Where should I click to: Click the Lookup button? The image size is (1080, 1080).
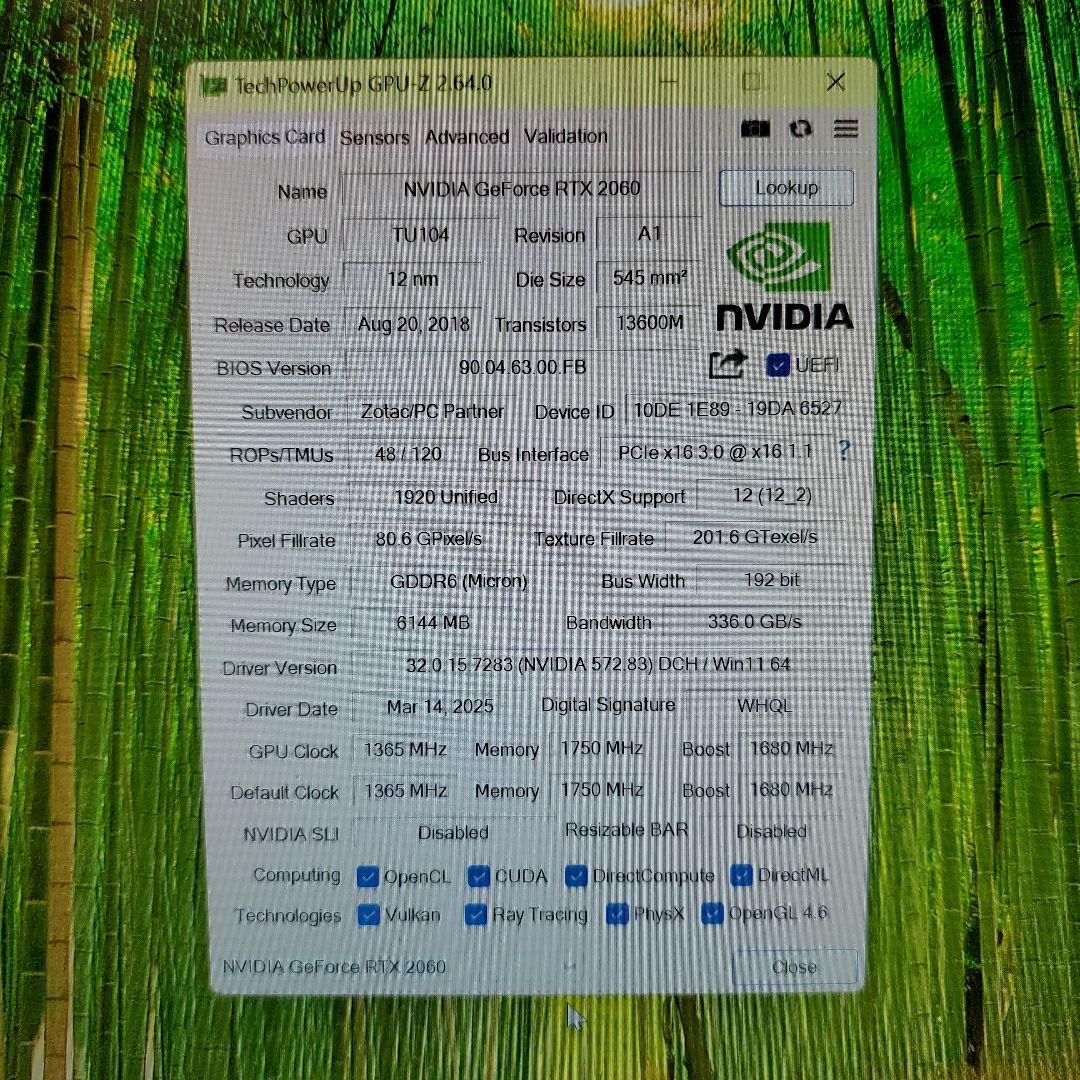click(786, 188)
